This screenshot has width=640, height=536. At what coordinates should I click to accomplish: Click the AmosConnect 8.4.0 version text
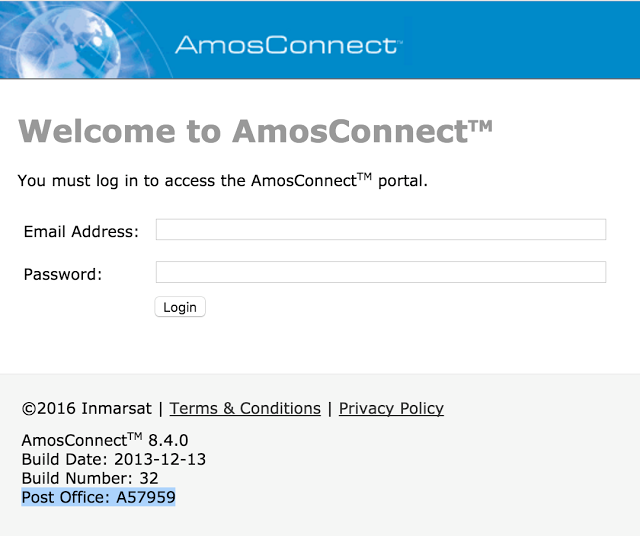pyautogui.click(x=105, y=440)
